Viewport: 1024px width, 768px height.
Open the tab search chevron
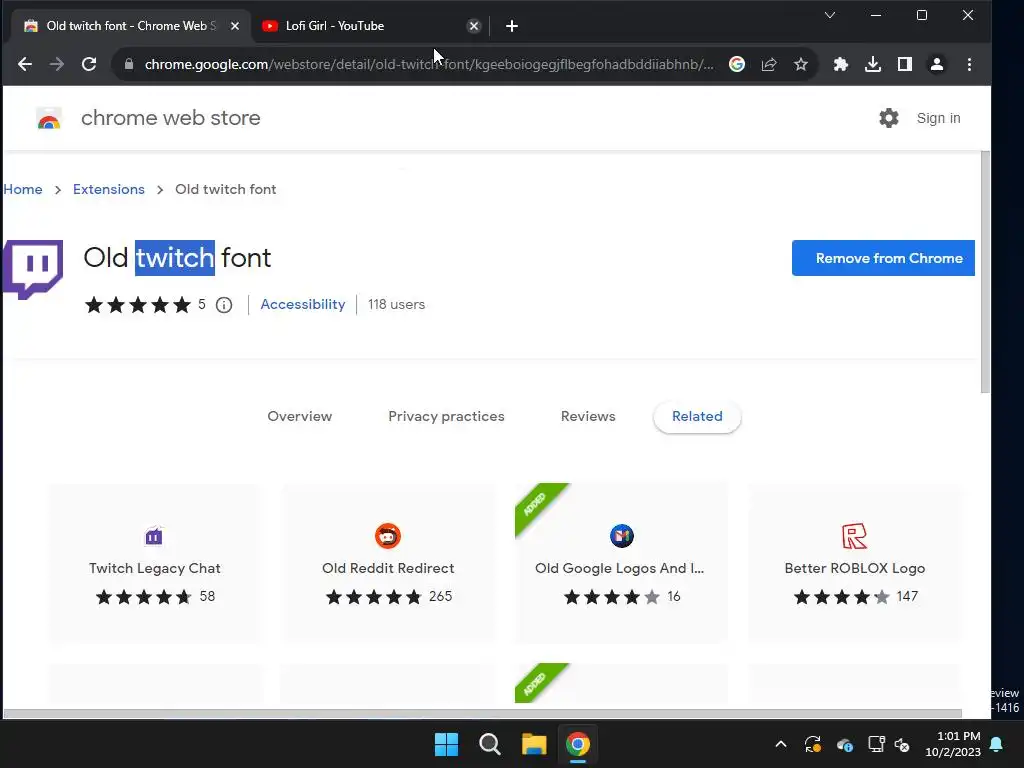click(x=830, y=15)
